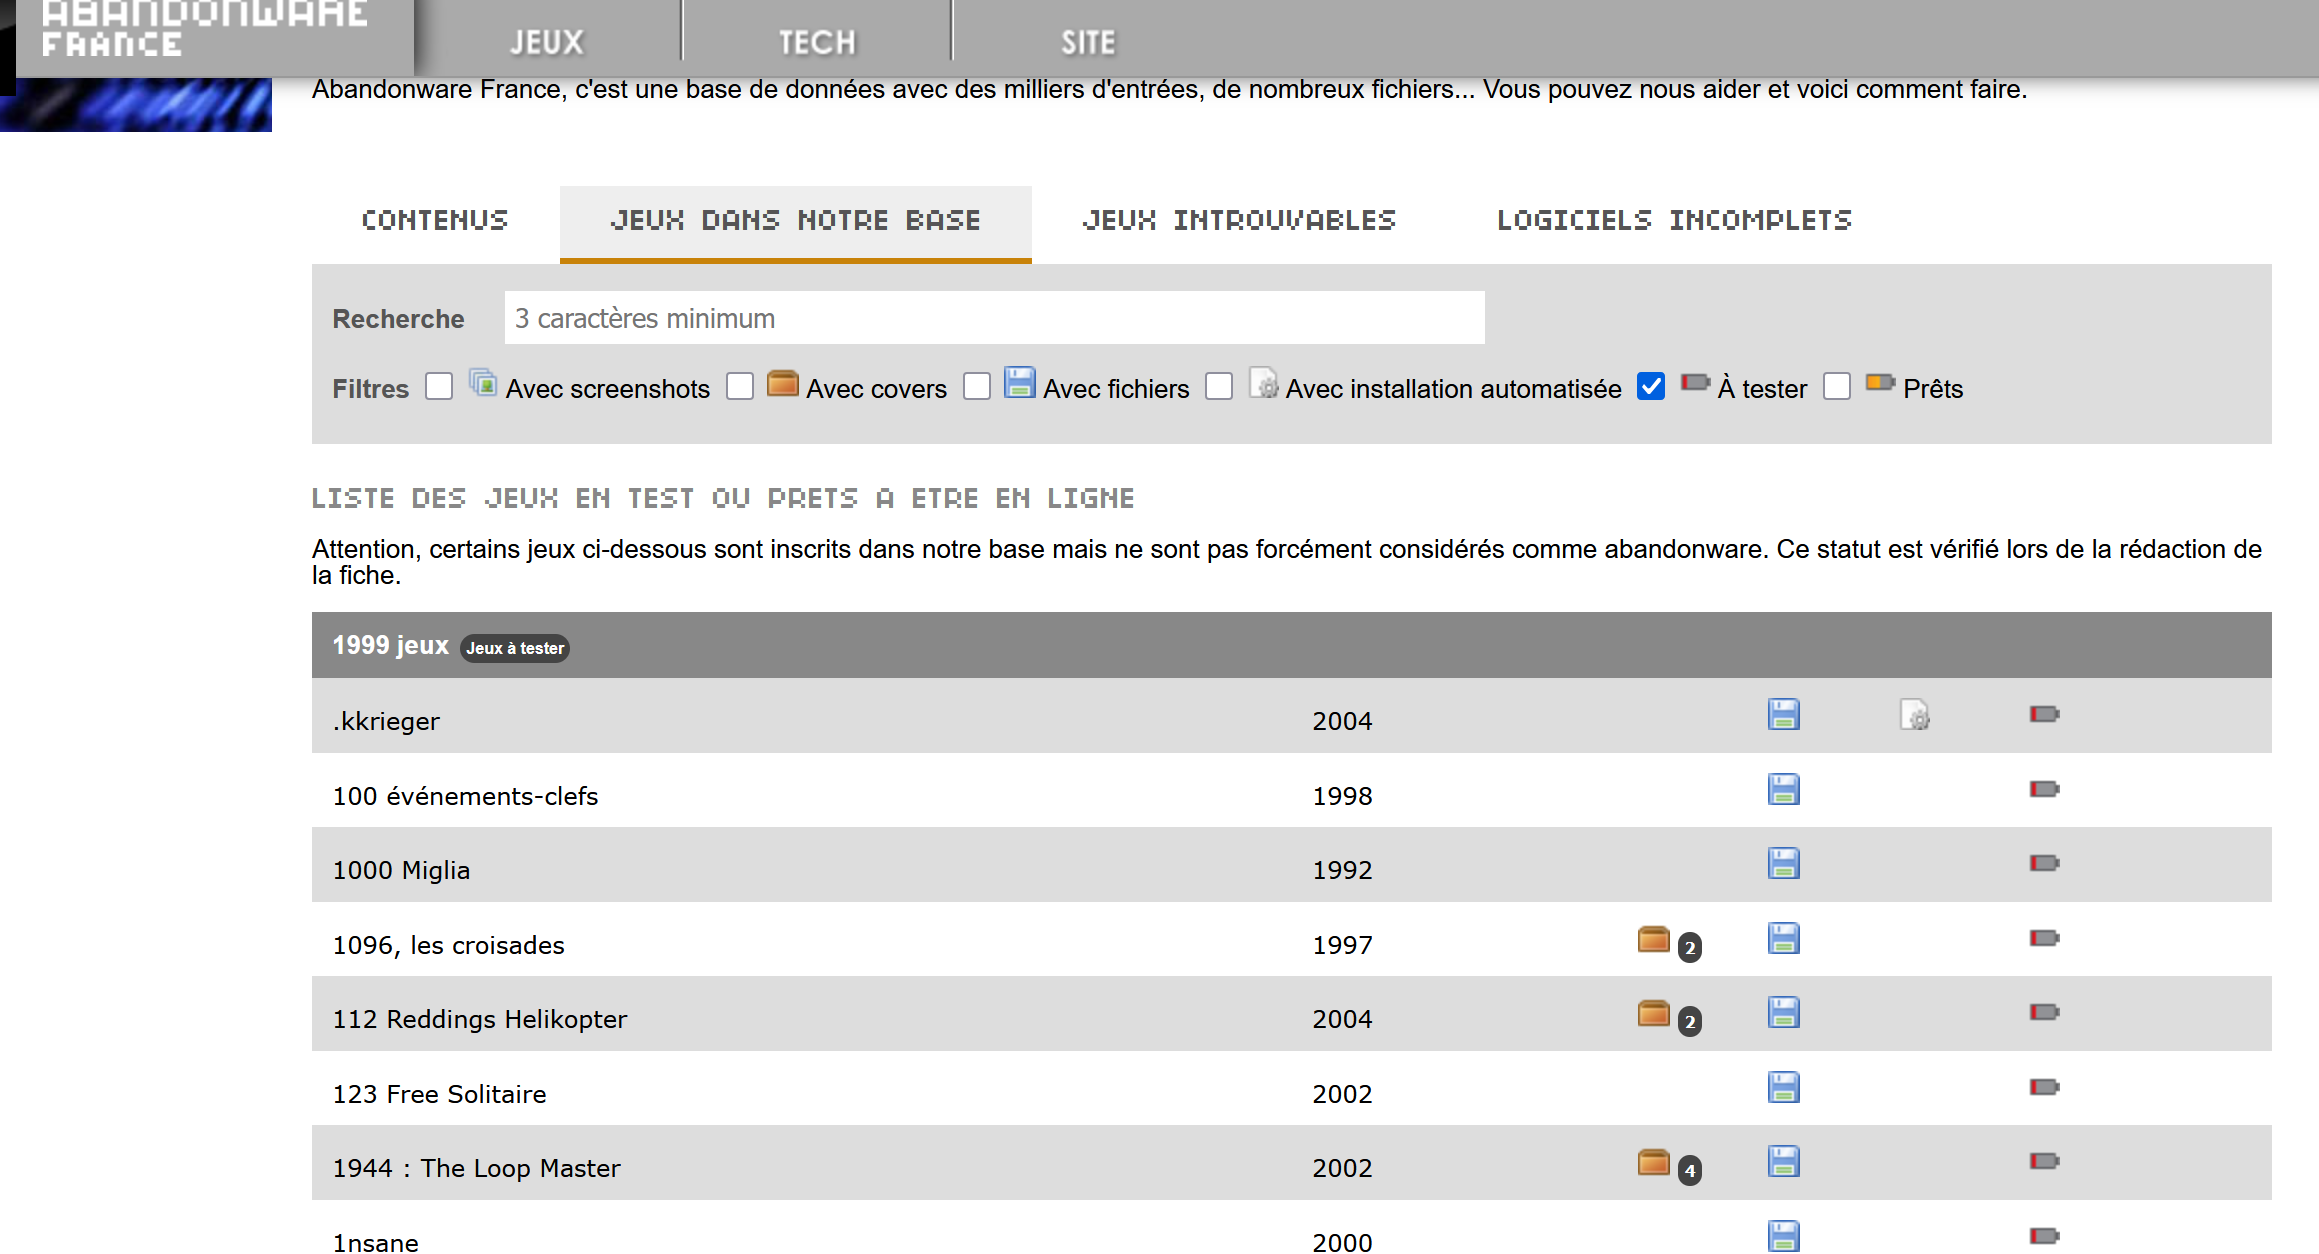Click the floppy disk icon for .kkrieger
2319x1254 pixels.
(1783, 715)
